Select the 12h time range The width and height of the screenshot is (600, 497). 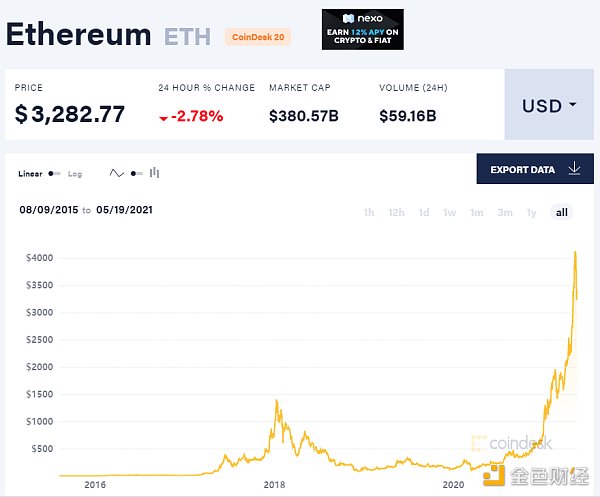click(396, 212)
